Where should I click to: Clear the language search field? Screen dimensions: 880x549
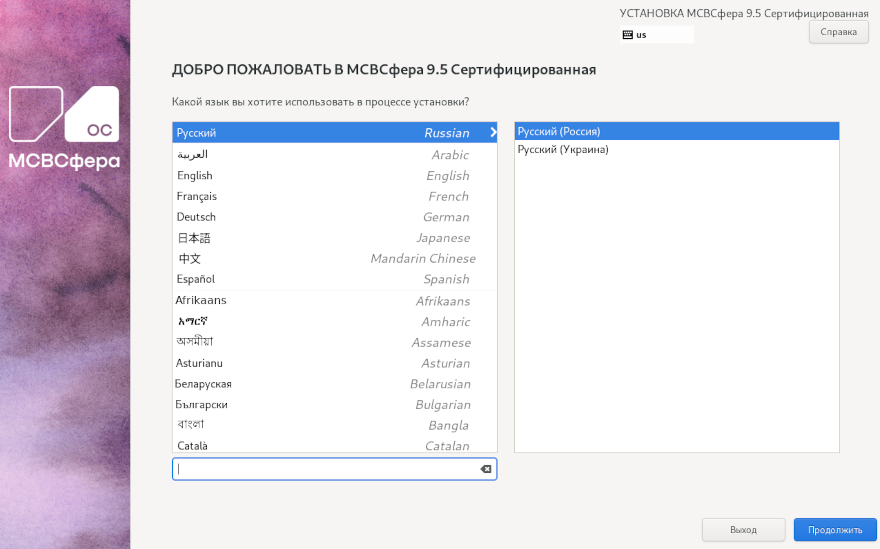click(x=485, y=469)
